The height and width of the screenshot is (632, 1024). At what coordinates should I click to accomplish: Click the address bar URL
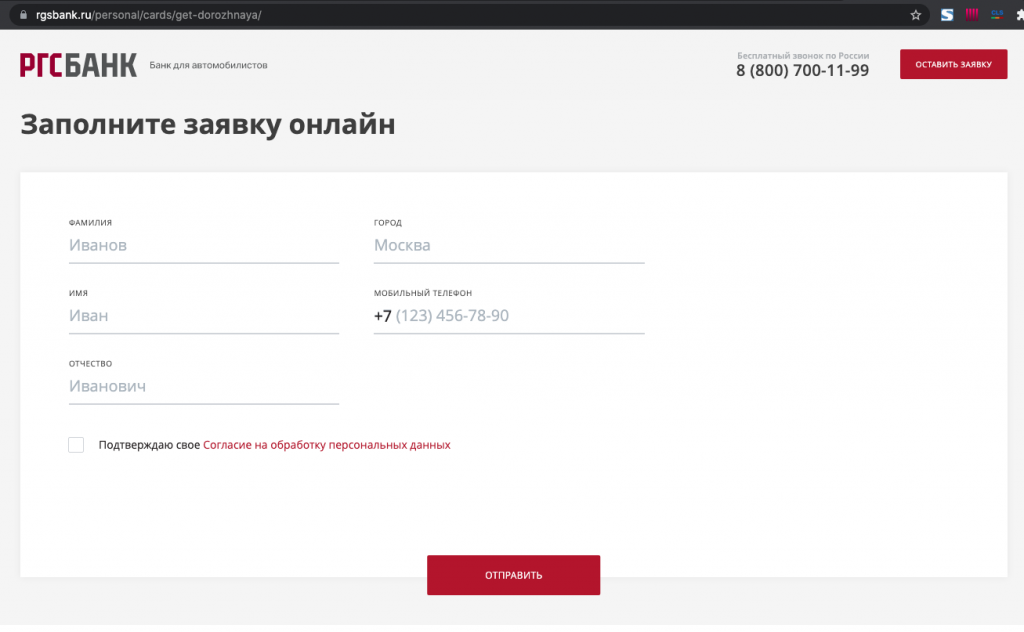pos(148,15)
